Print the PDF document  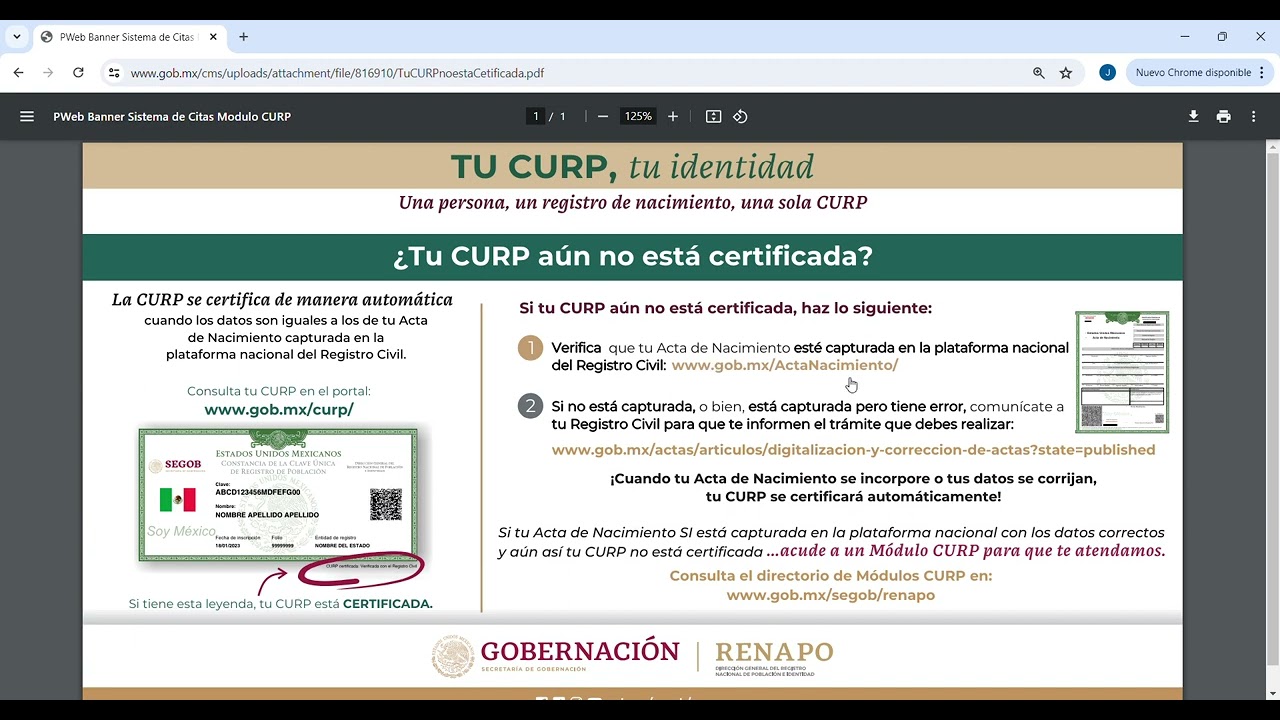[1223, 117]
